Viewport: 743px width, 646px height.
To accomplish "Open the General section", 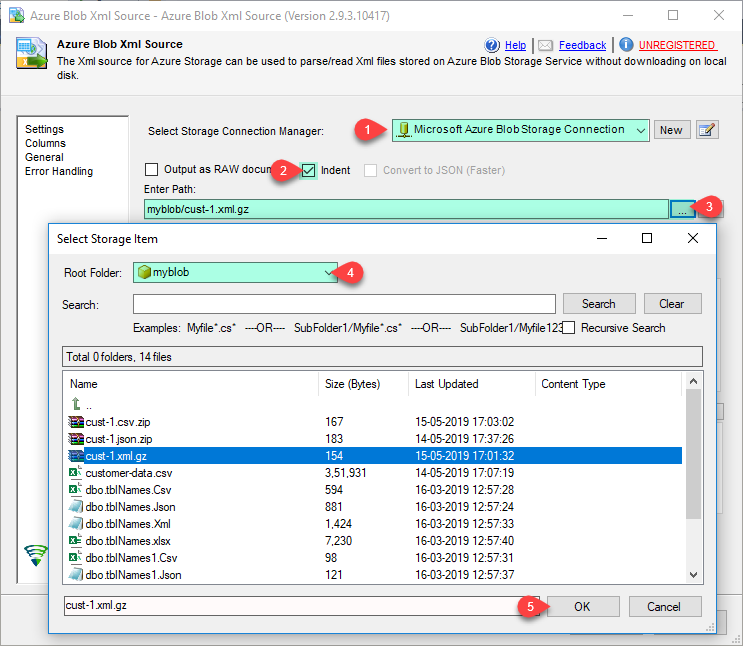I will coord(44,157).
